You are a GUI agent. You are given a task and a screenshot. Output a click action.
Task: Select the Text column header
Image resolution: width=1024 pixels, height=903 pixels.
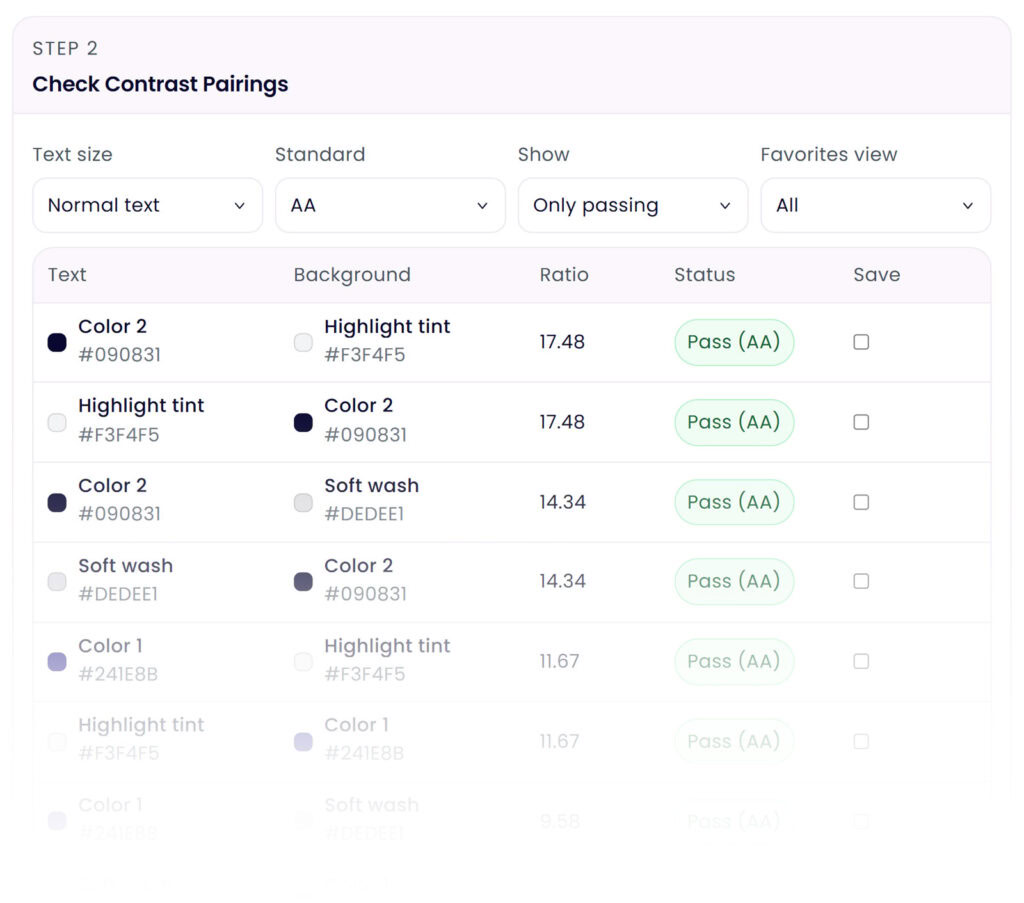[x=66, y=275]
